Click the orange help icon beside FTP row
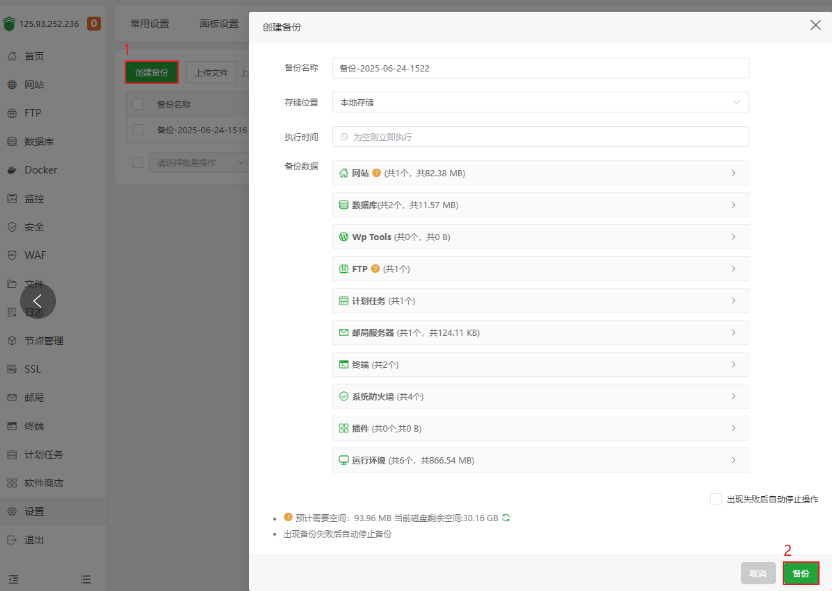Screen dimensions: 832x591 tap(375, 269)
